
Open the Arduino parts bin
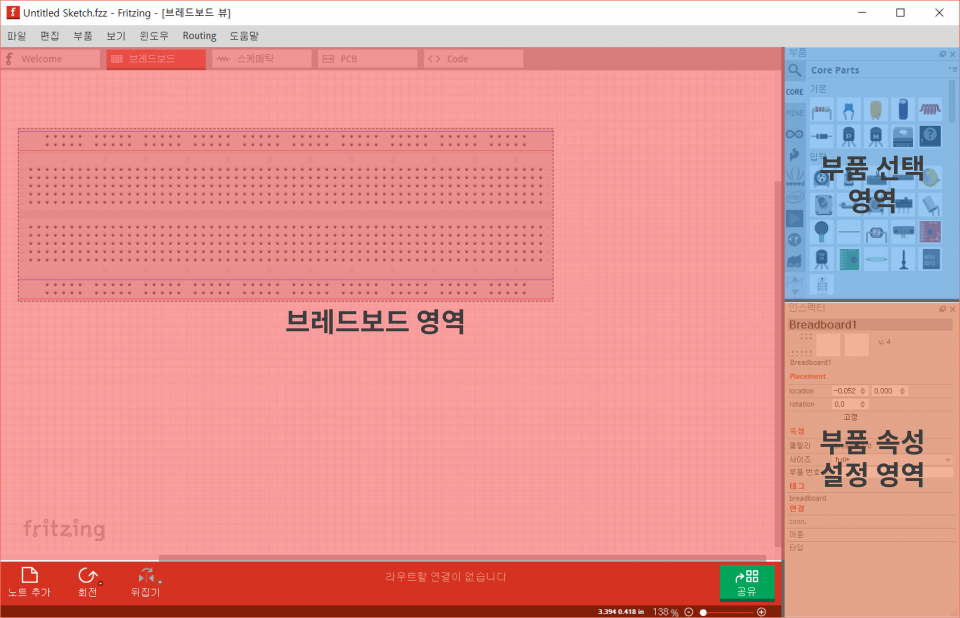(x=795, y=134)
